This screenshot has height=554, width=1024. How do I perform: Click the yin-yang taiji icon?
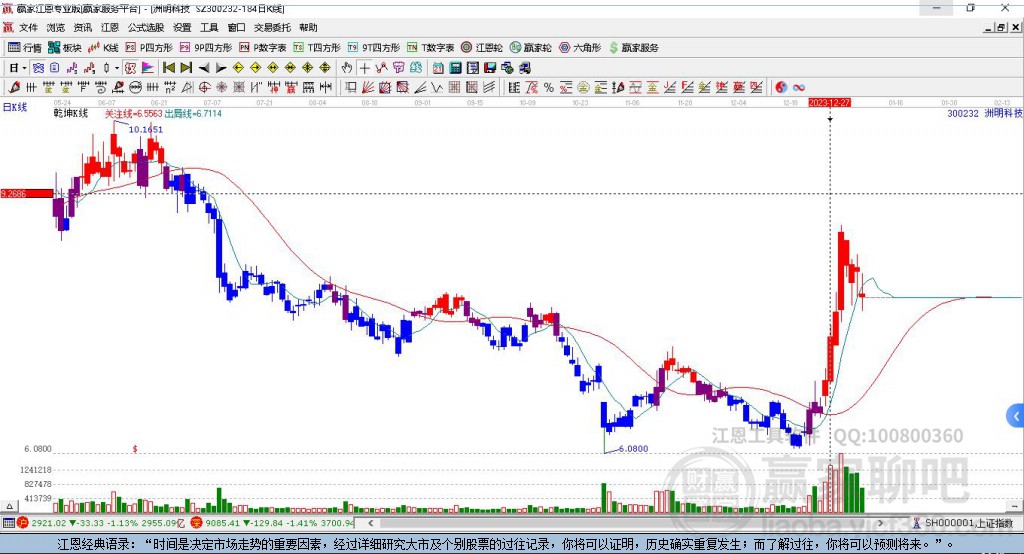tap(781, 87)
